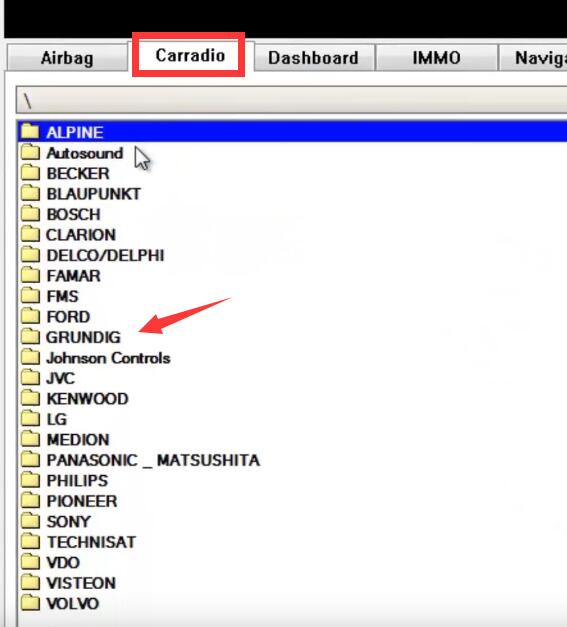The width and height of the screenshot is (567, 627).
Task: Select PANASONIC _ MATSUSHITA in list
Action: (x=153, y=460)
